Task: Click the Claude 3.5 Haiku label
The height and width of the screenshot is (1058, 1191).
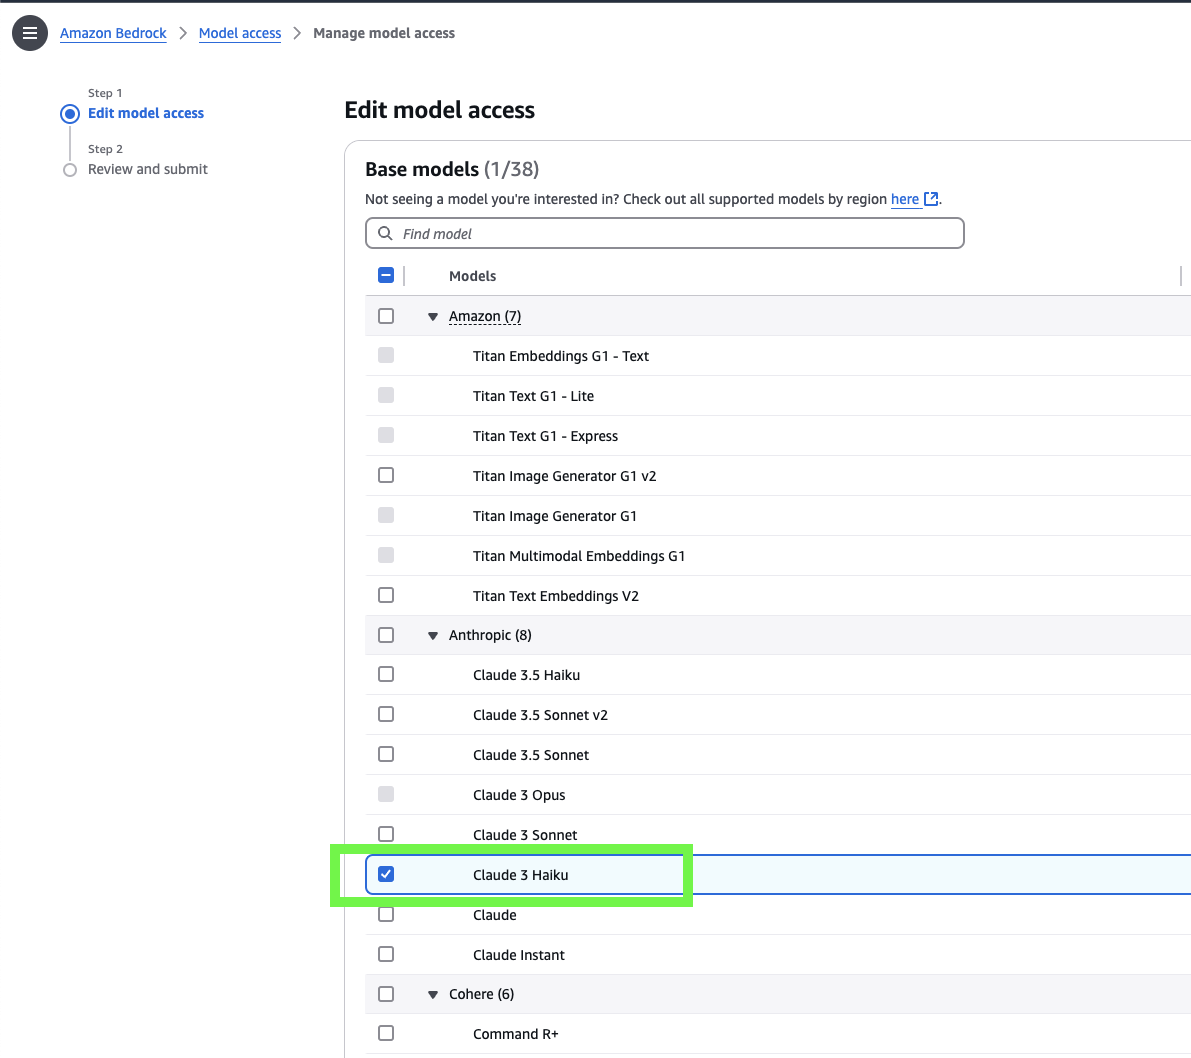Action: [526, 675]
